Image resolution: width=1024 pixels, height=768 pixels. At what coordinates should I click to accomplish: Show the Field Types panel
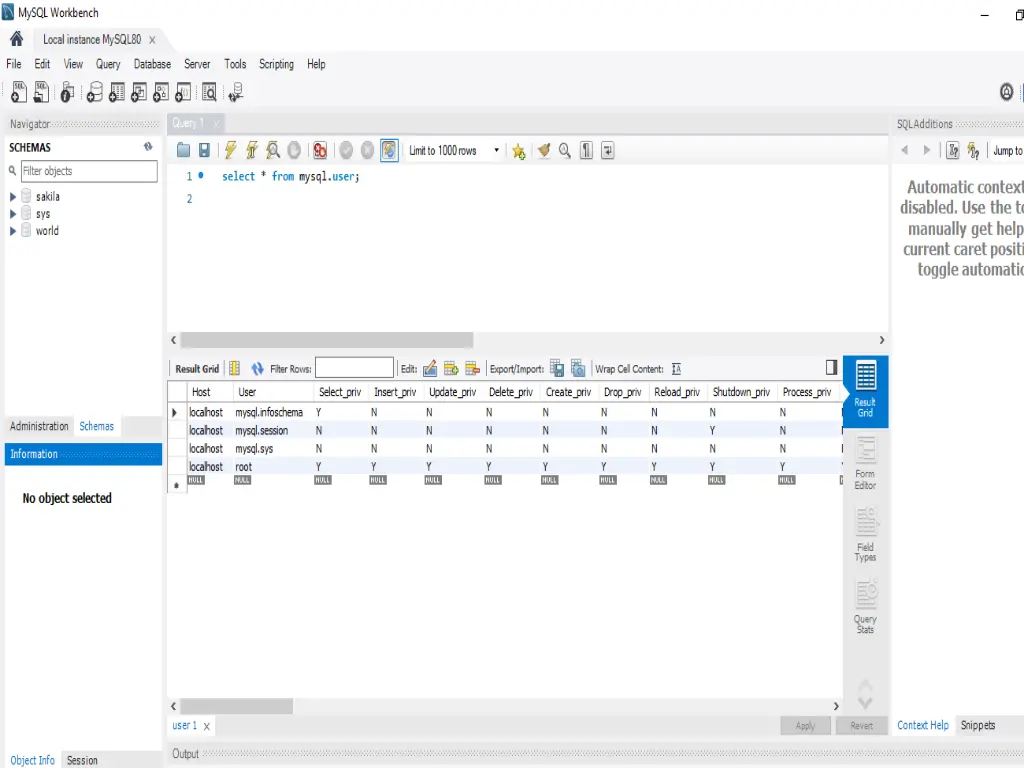point(865,534)
